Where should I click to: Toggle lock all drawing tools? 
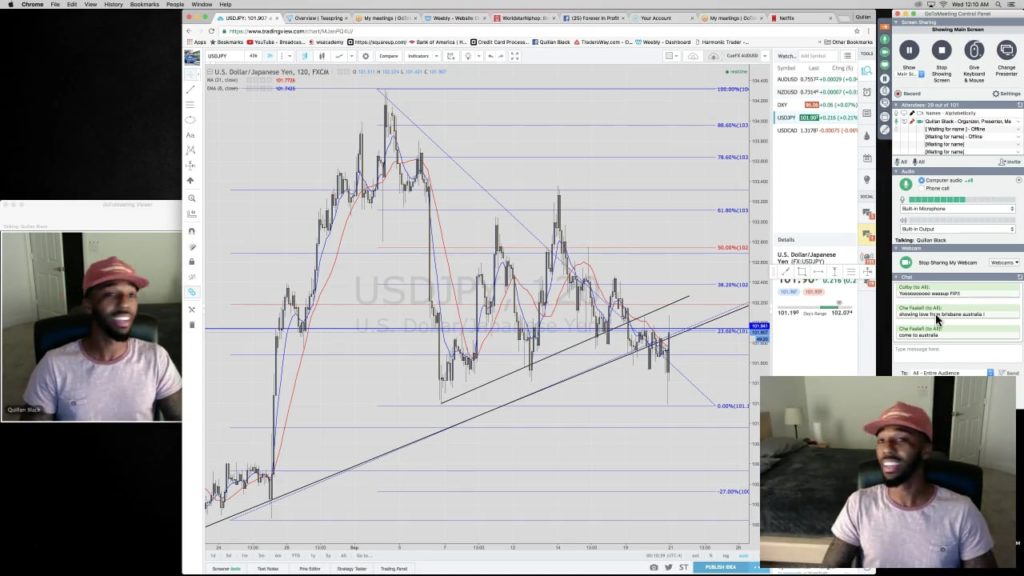click(x=191, y=261)
